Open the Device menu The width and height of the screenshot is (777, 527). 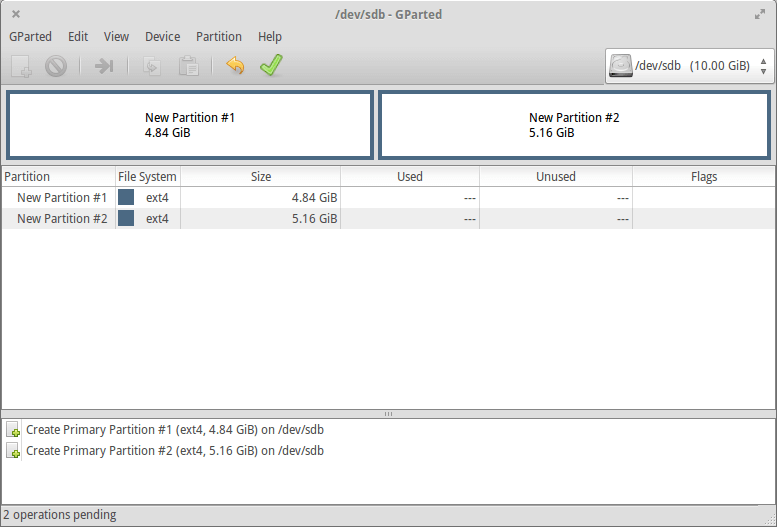[162, 37]
